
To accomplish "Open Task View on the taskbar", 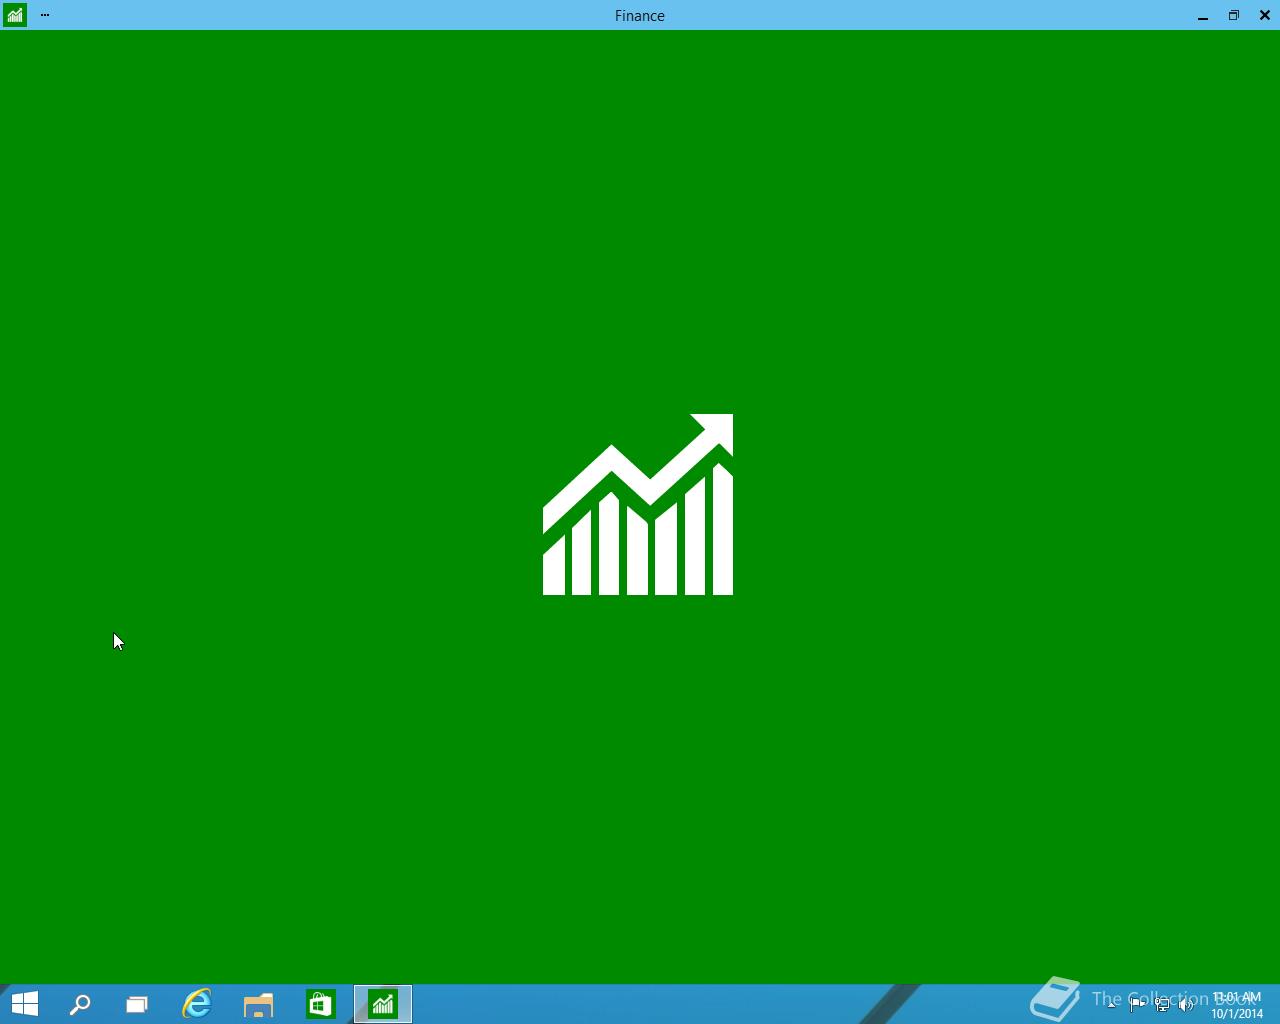I will tap(137, 1004).
